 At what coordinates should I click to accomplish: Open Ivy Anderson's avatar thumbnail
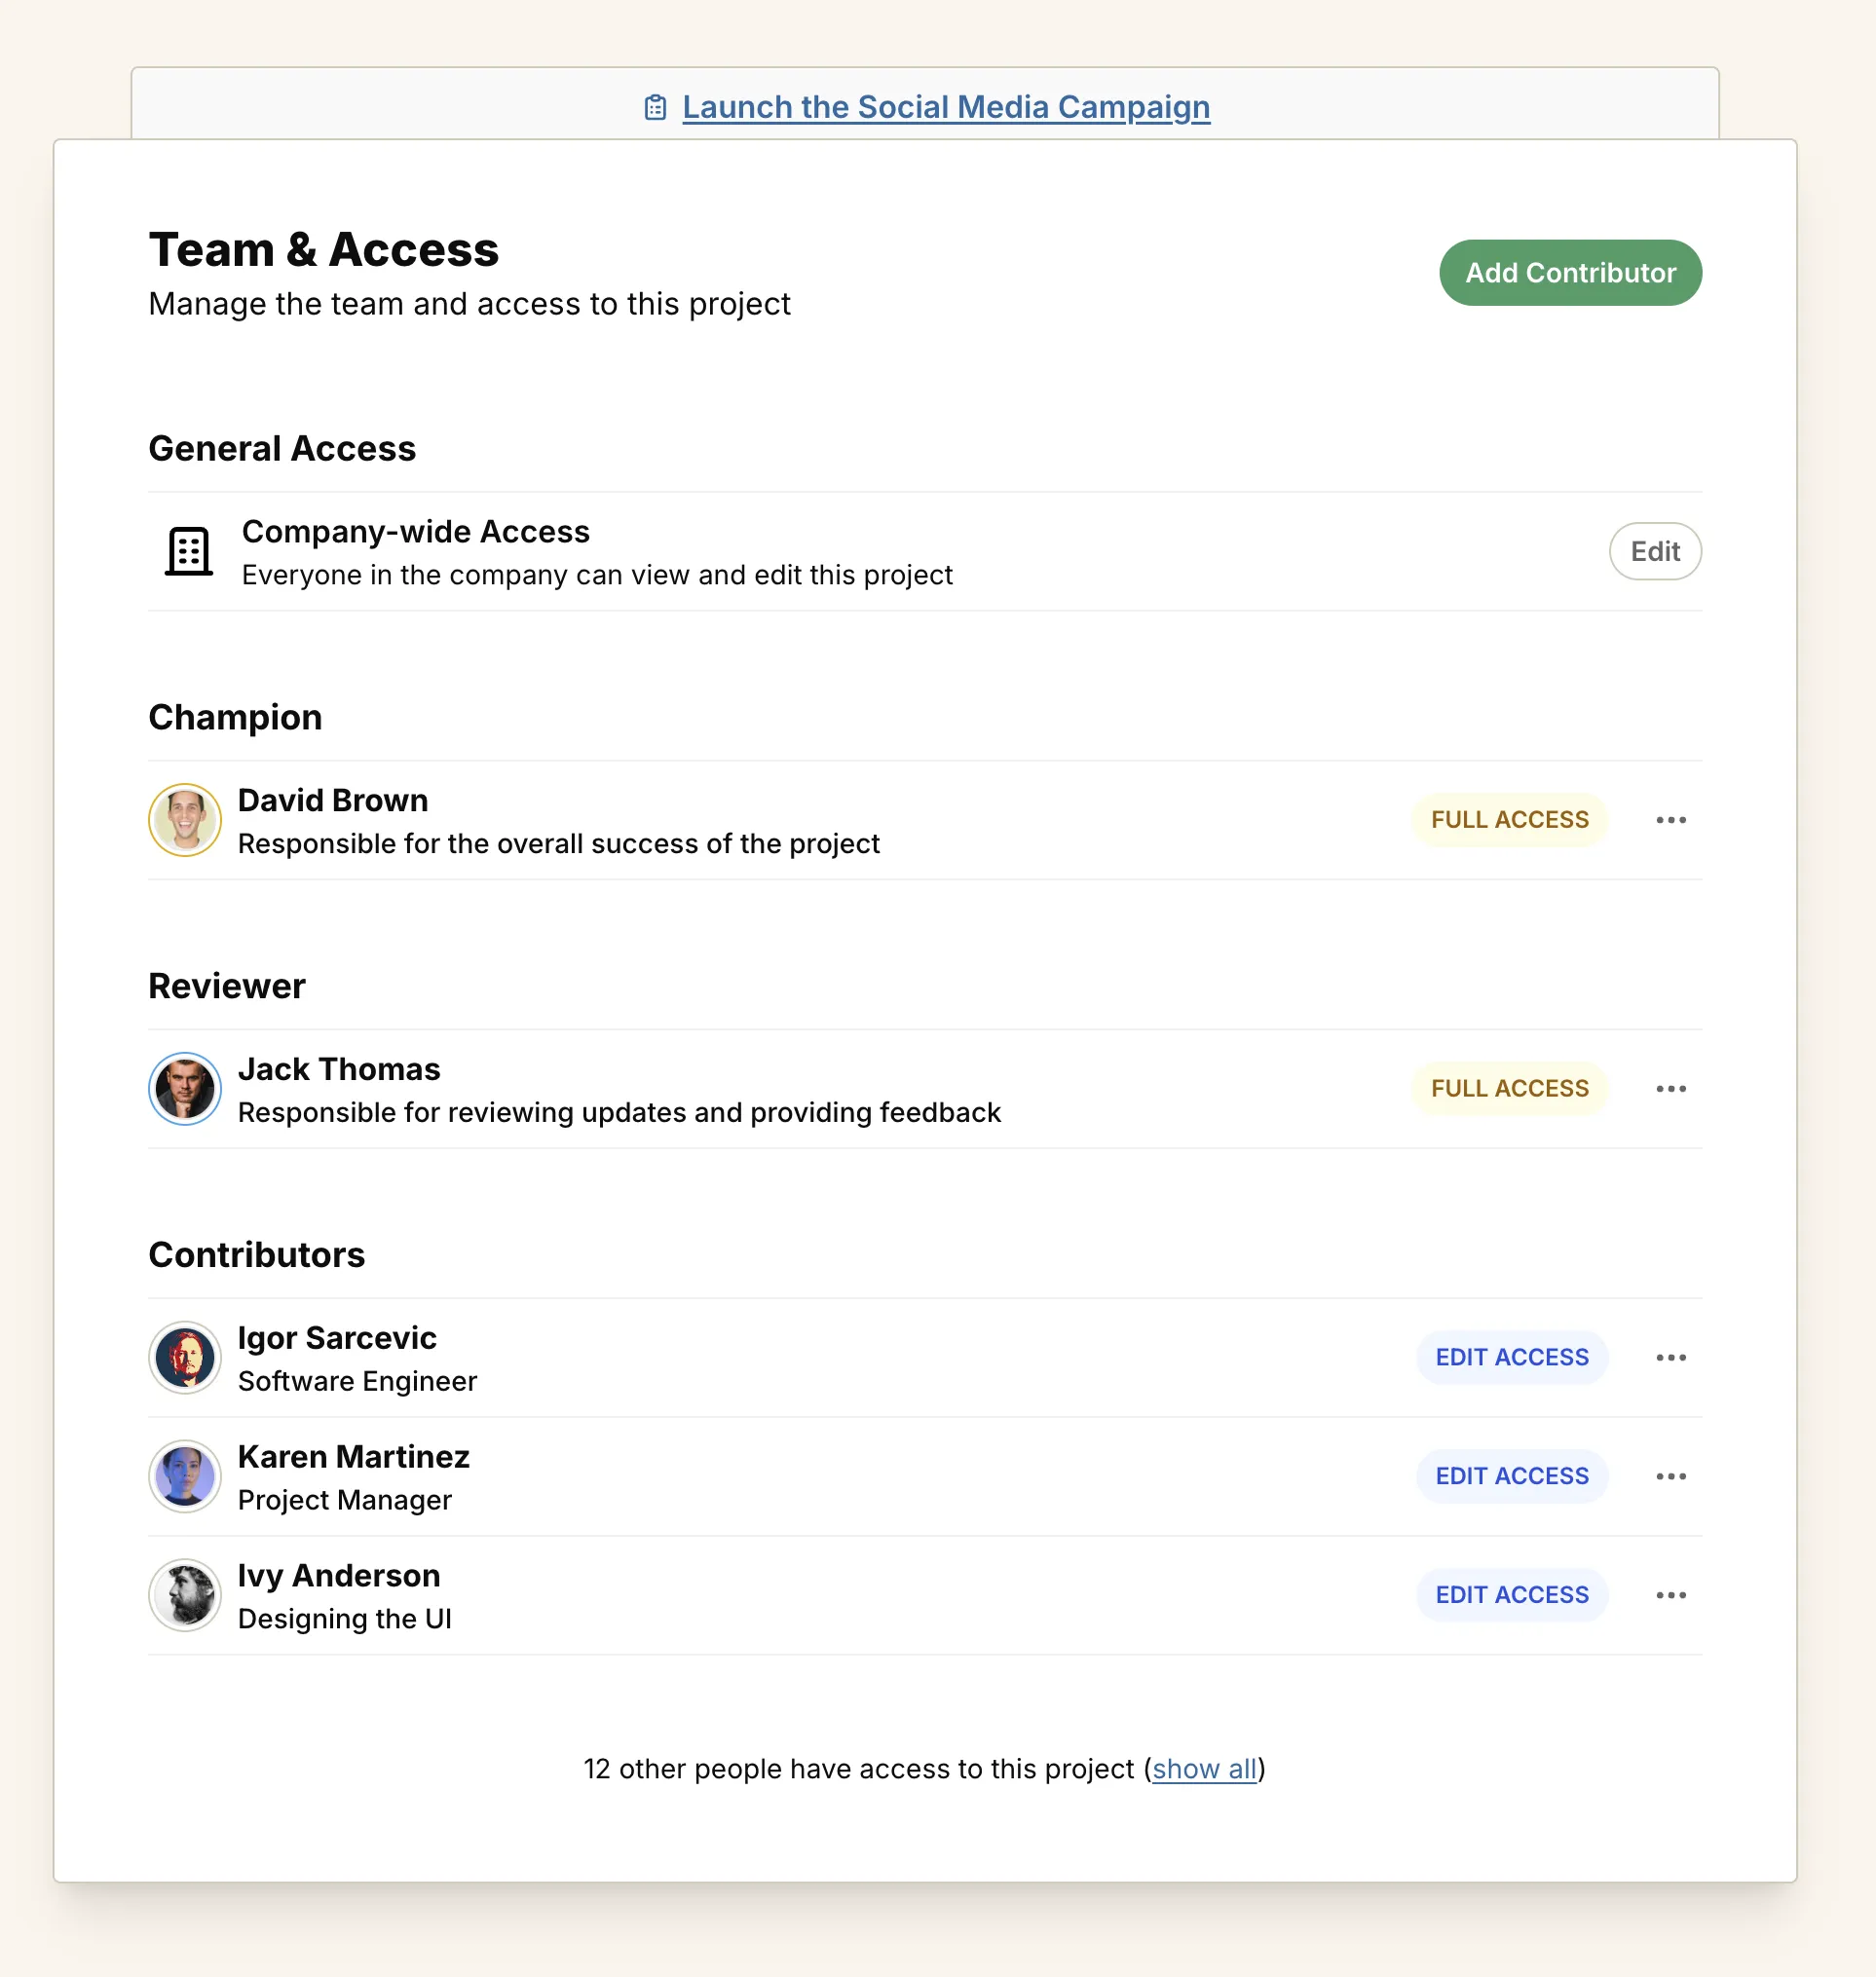184,1595
